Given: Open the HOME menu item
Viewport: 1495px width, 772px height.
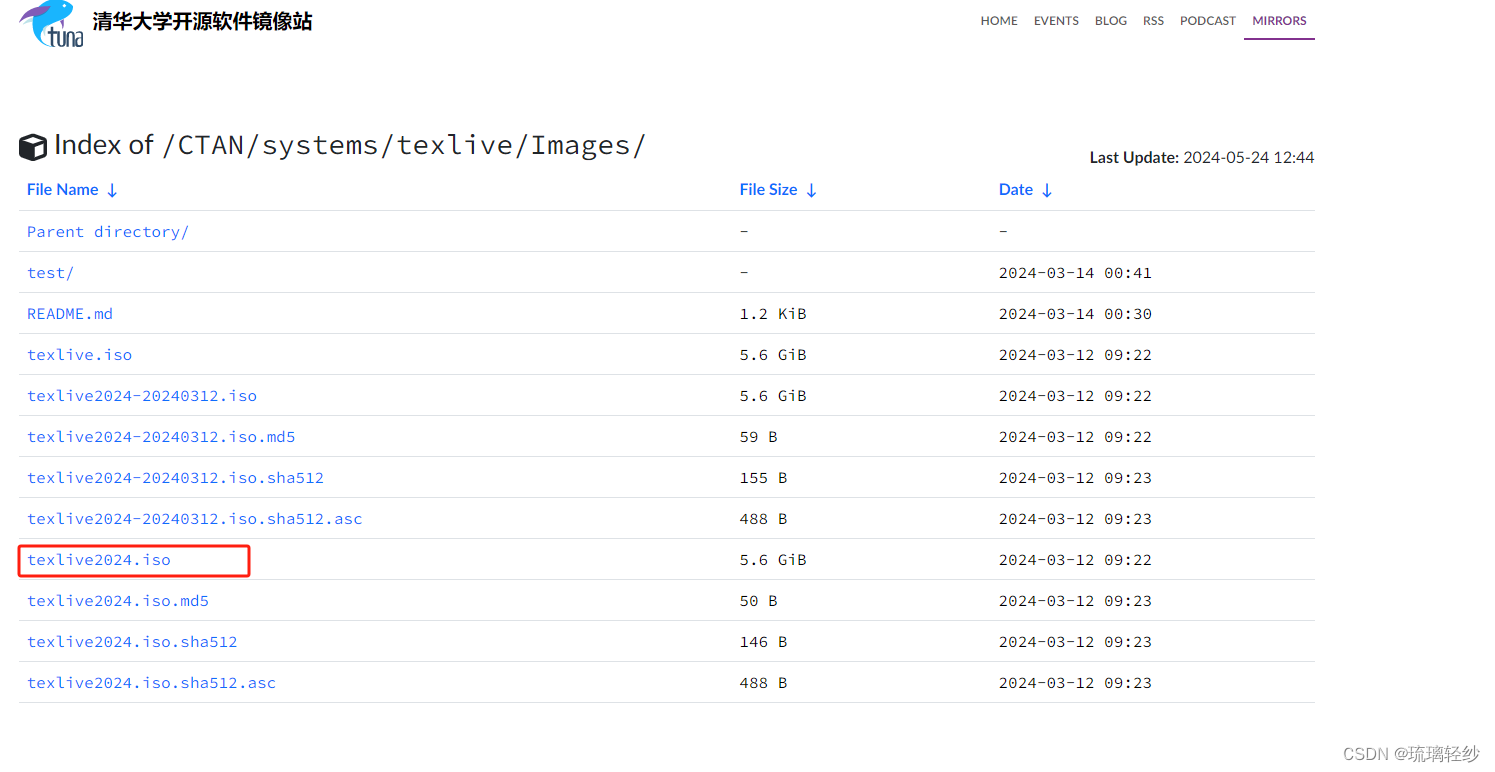Looking at the screenshot, I should pos(999,20).
